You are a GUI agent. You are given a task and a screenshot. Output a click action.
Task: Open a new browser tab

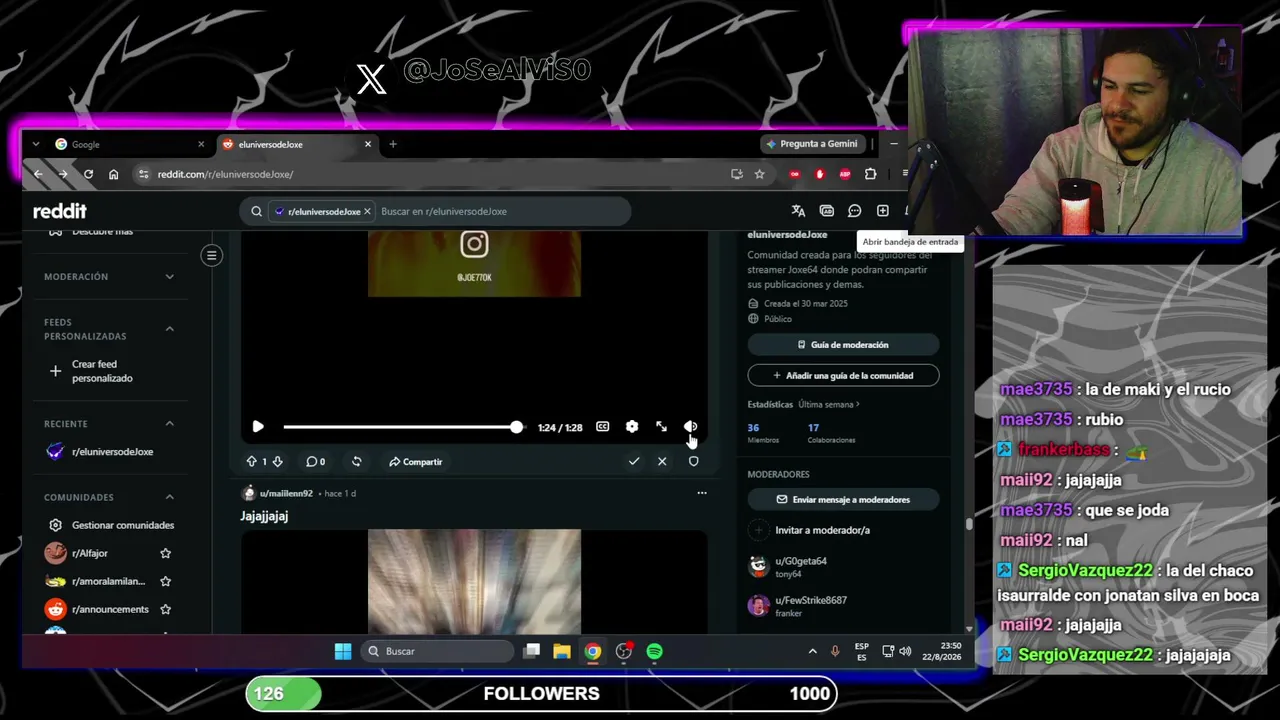pyautogui.click(x=393, y=144)
